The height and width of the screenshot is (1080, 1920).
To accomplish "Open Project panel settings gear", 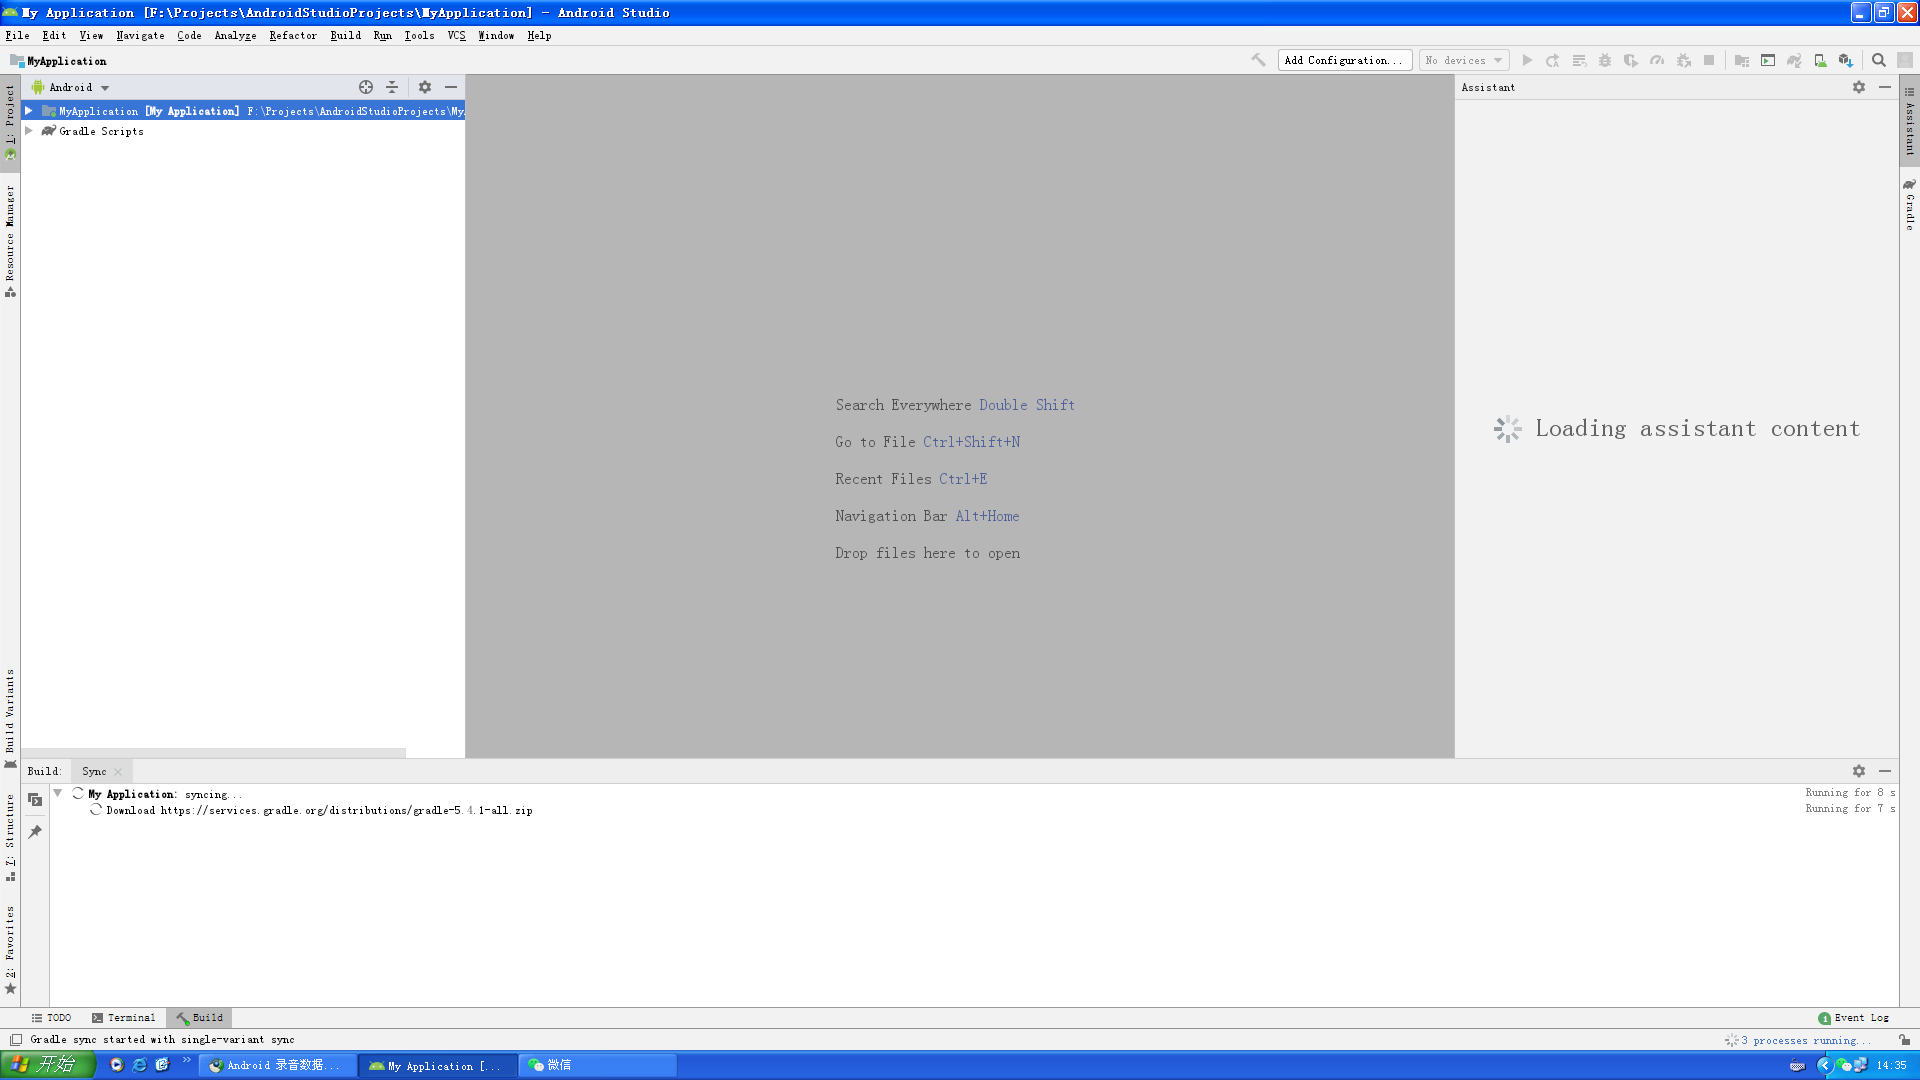I will [x=425, y=87].
